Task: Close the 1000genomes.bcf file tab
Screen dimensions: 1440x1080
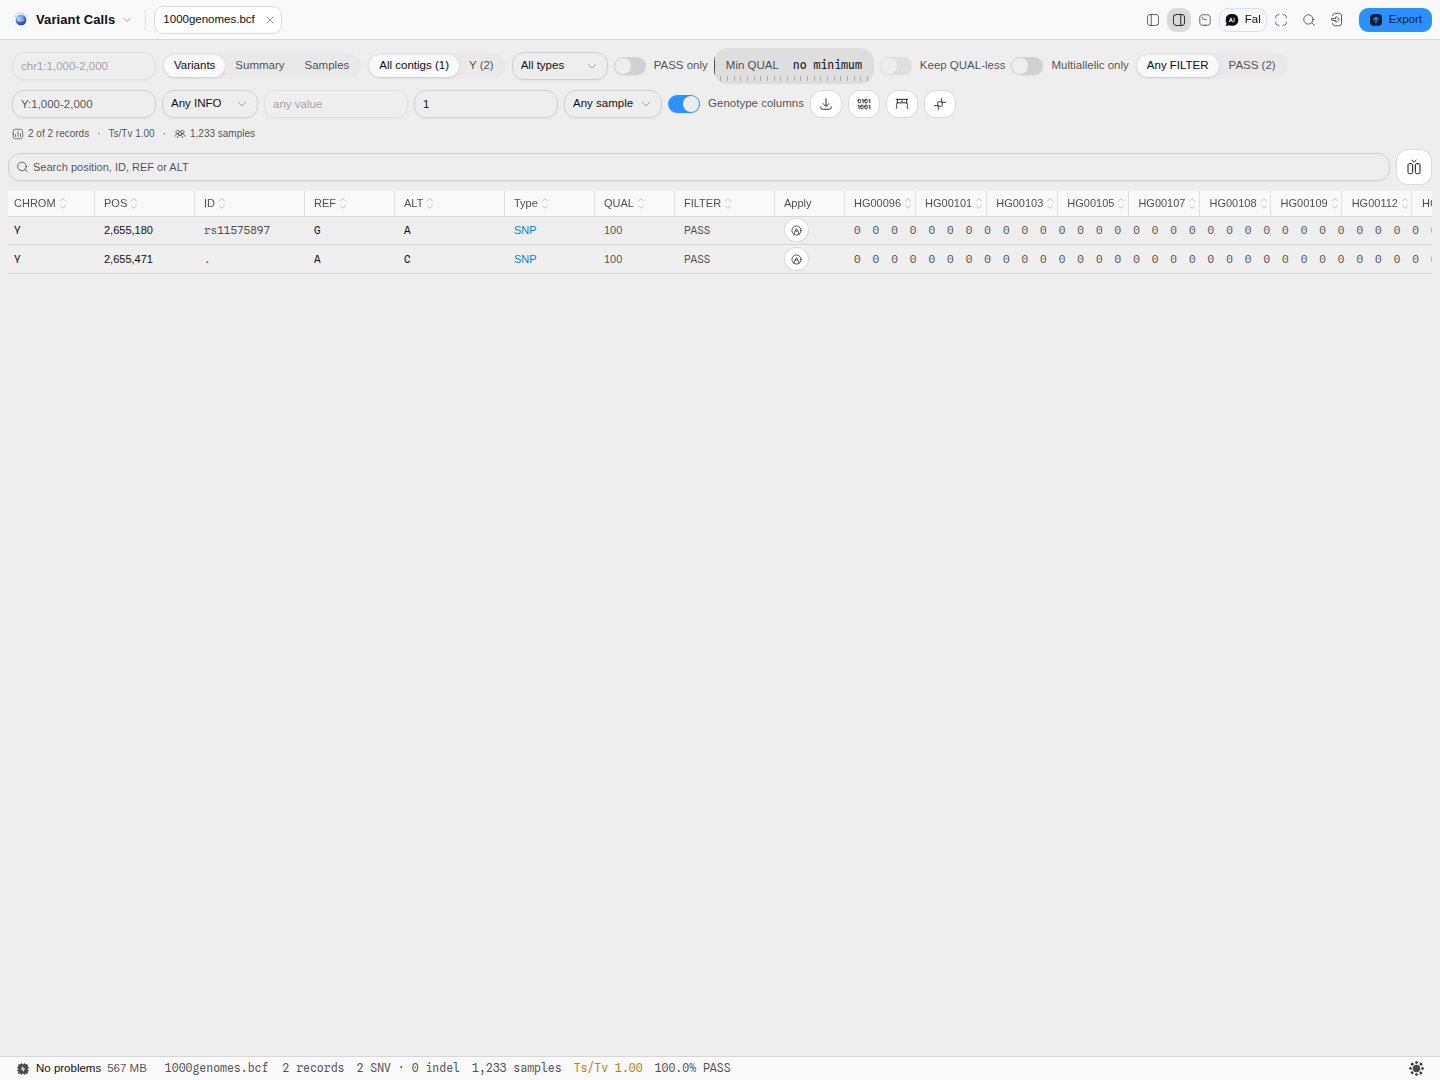Action: pos(270,20)
